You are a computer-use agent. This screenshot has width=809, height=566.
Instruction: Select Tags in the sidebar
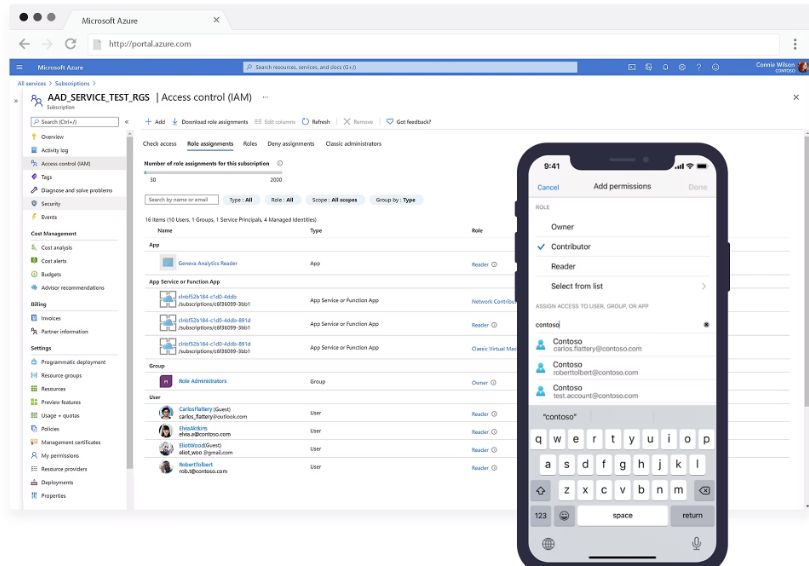pos(46,177)
